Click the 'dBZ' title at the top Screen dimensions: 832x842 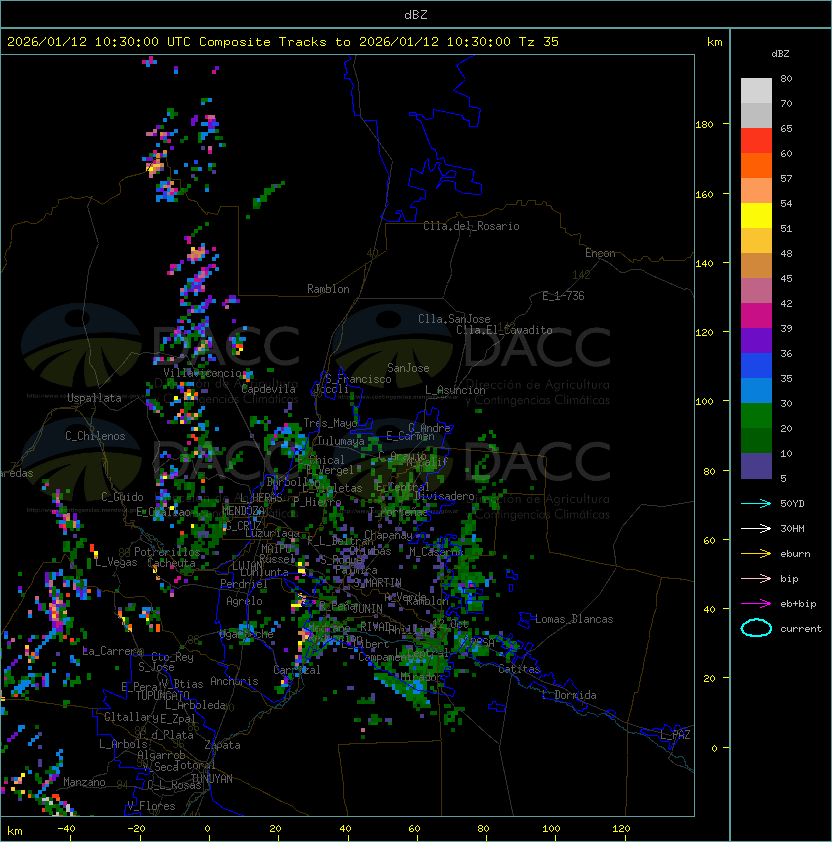[x=416, y=14]
